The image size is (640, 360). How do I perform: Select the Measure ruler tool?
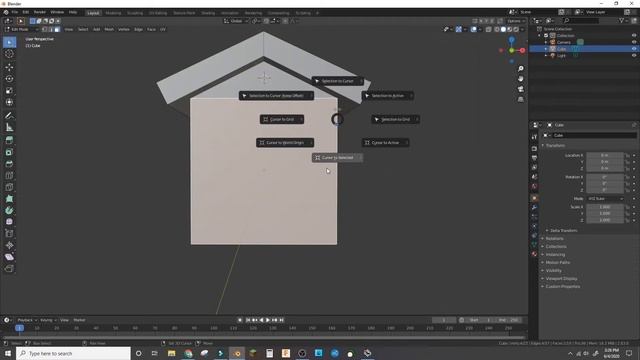9,127
